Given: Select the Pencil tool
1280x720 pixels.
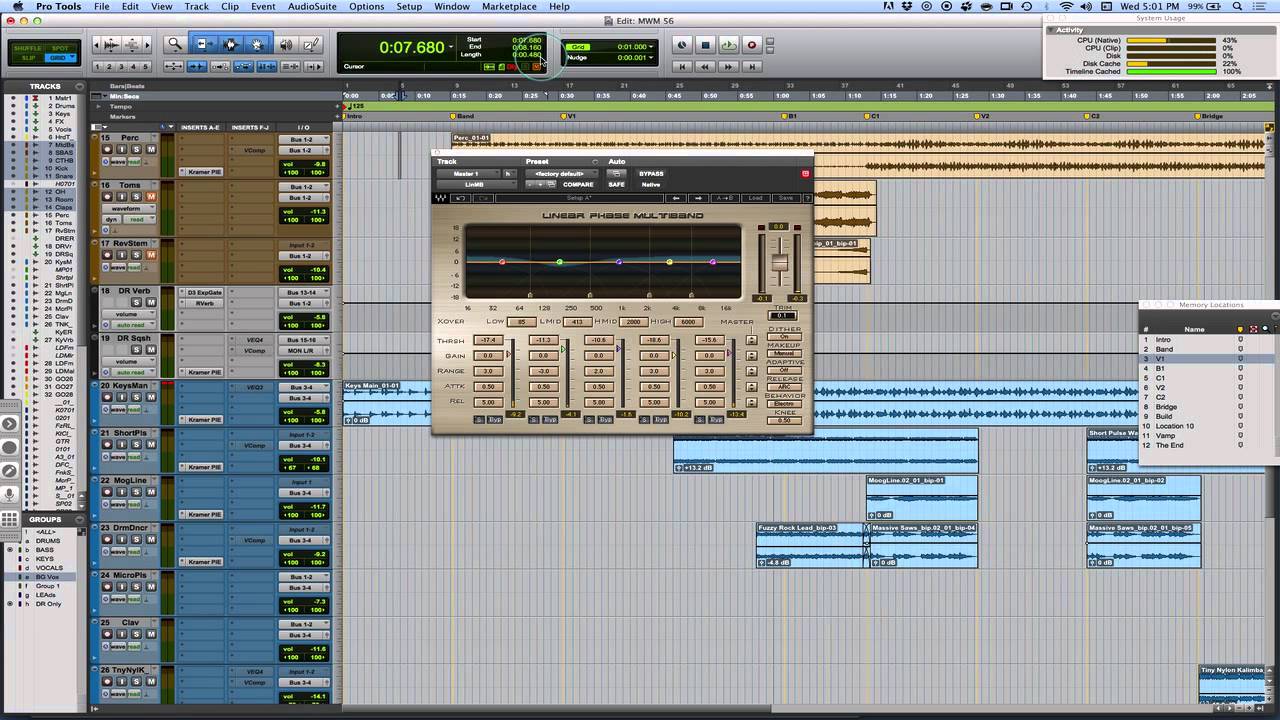Looking at the screenshot, I should [x=311, y=45].
